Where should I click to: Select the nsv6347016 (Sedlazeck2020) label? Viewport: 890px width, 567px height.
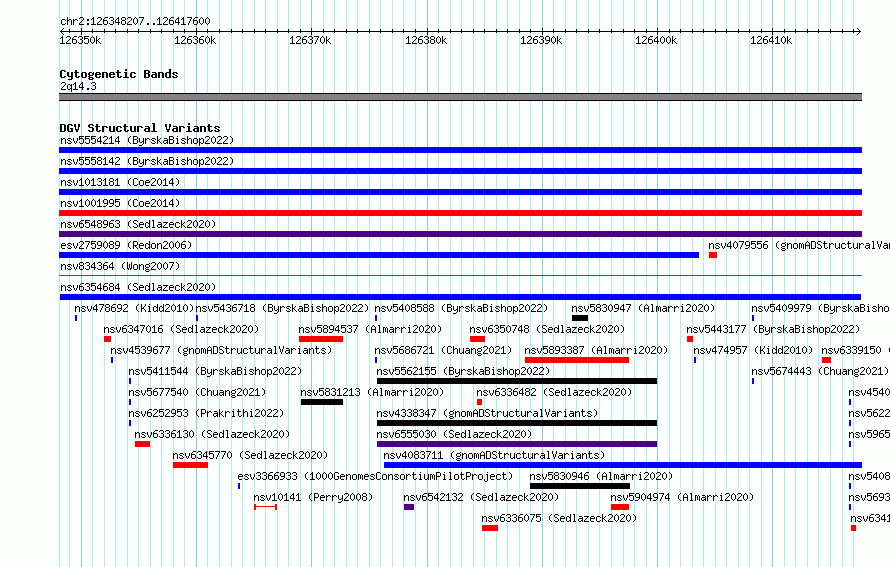pyautogui.click(x=181, y=329)
